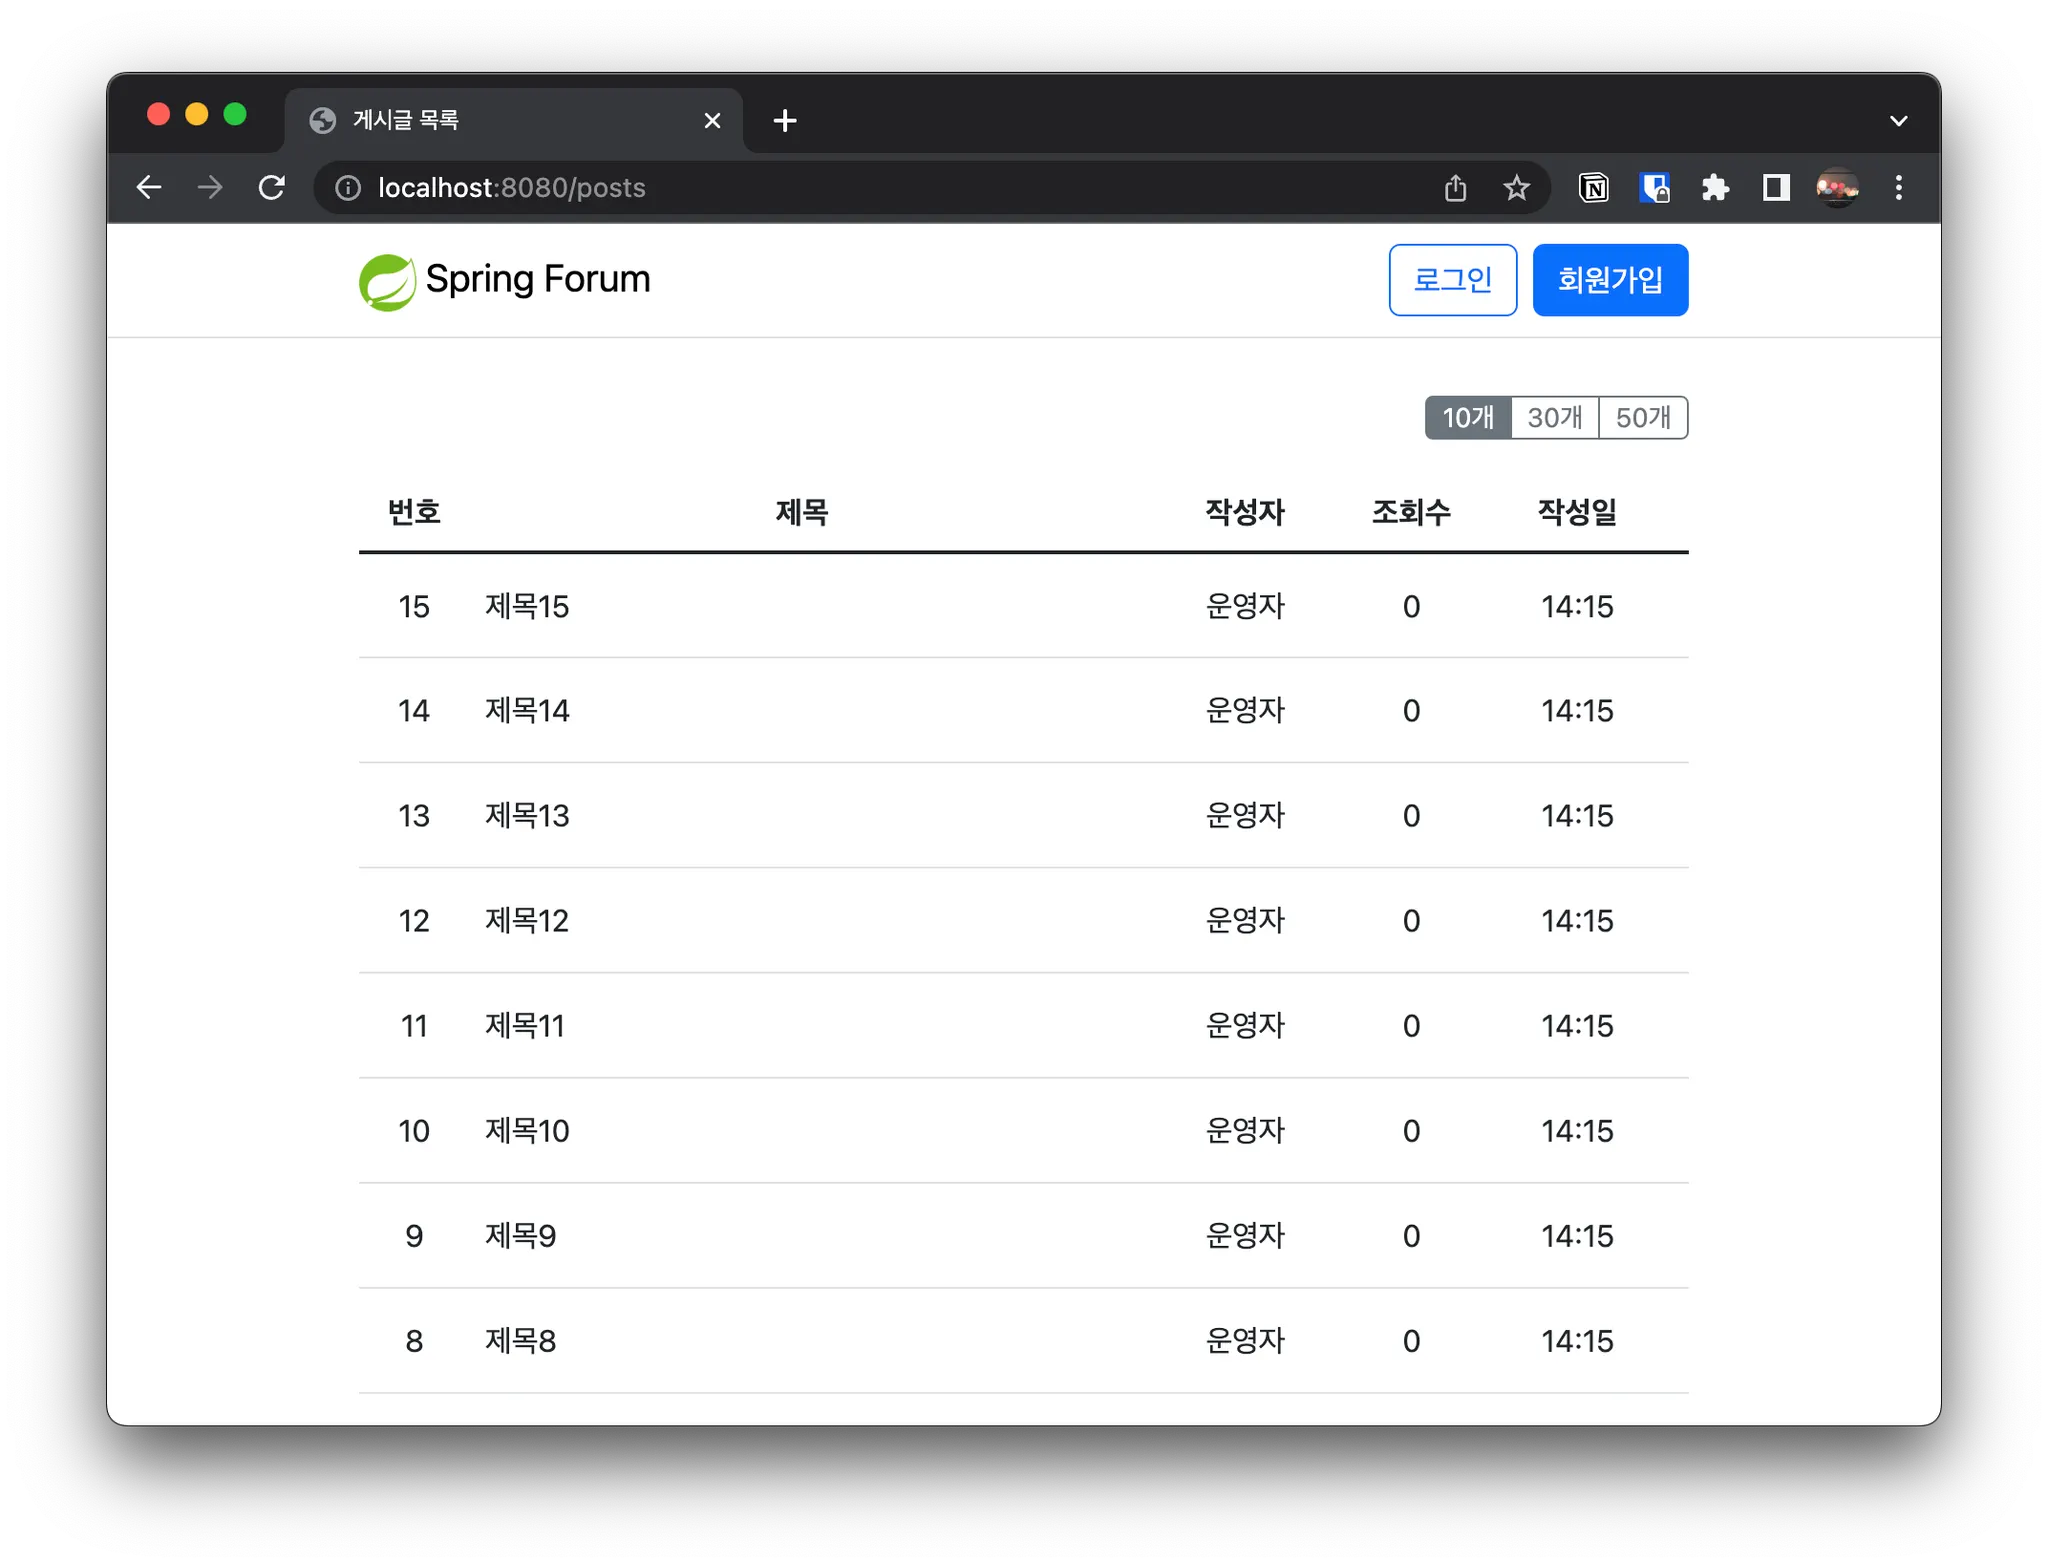The width and height of the screenshot is (2048, 1567).
Task: Select the 10개 page size option
Action: click(x=1468, y=418)
